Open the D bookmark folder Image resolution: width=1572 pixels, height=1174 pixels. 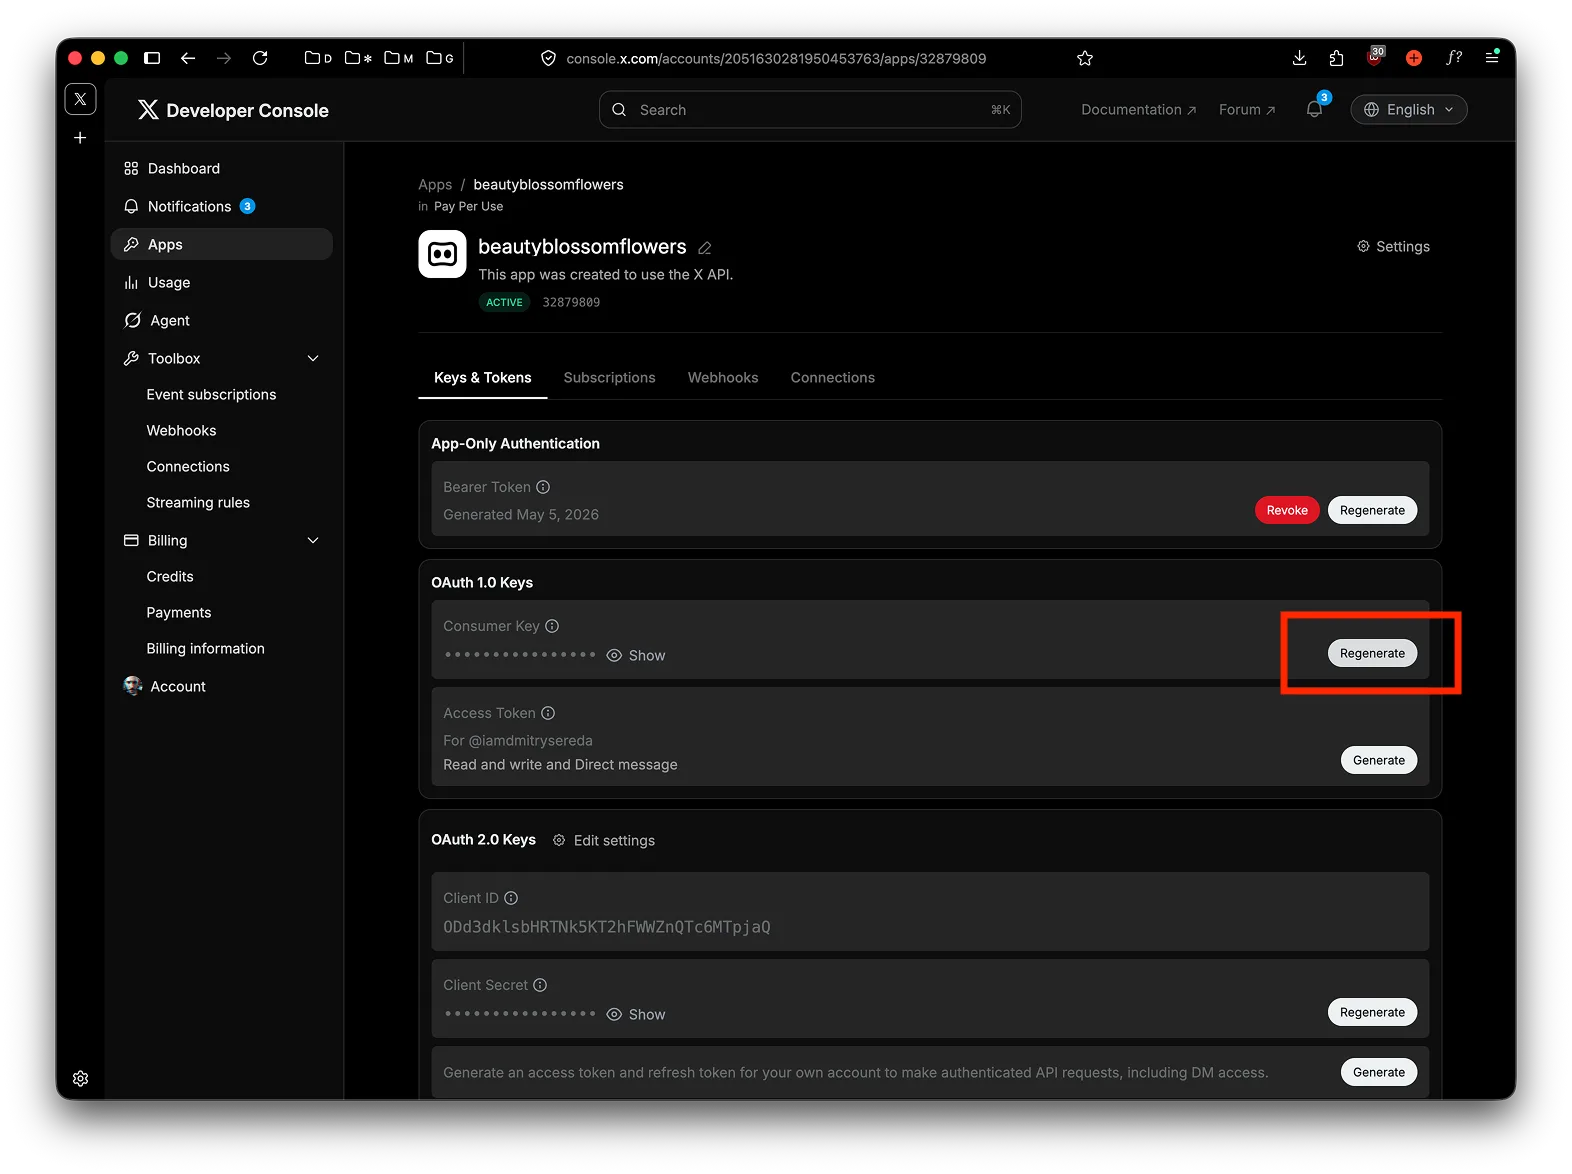318,58
